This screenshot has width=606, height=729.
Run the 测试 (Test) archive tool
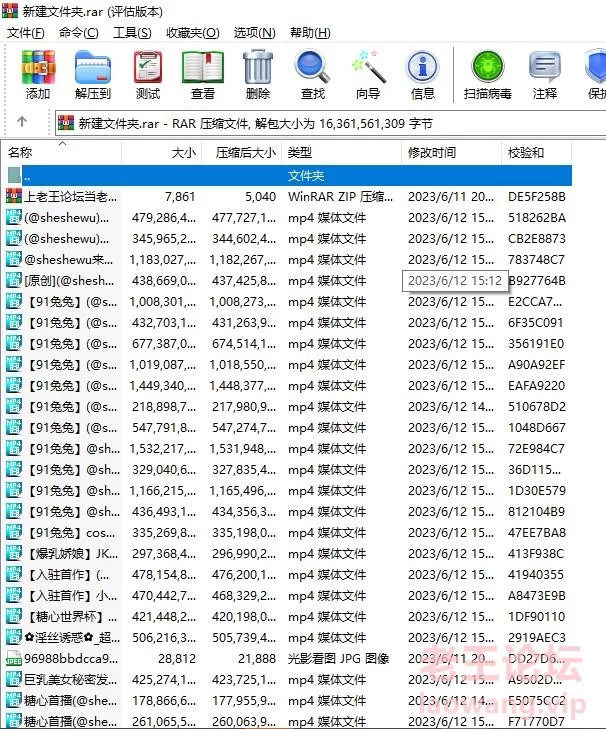coord(148,67)
